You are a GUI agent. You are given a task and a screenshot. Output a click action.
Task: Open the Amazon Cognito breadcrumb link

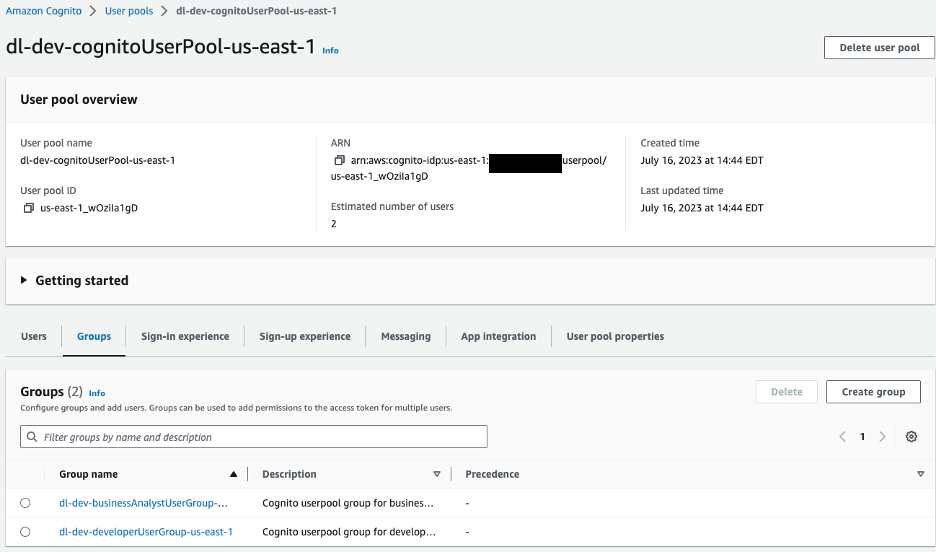[x=44, y=11]
